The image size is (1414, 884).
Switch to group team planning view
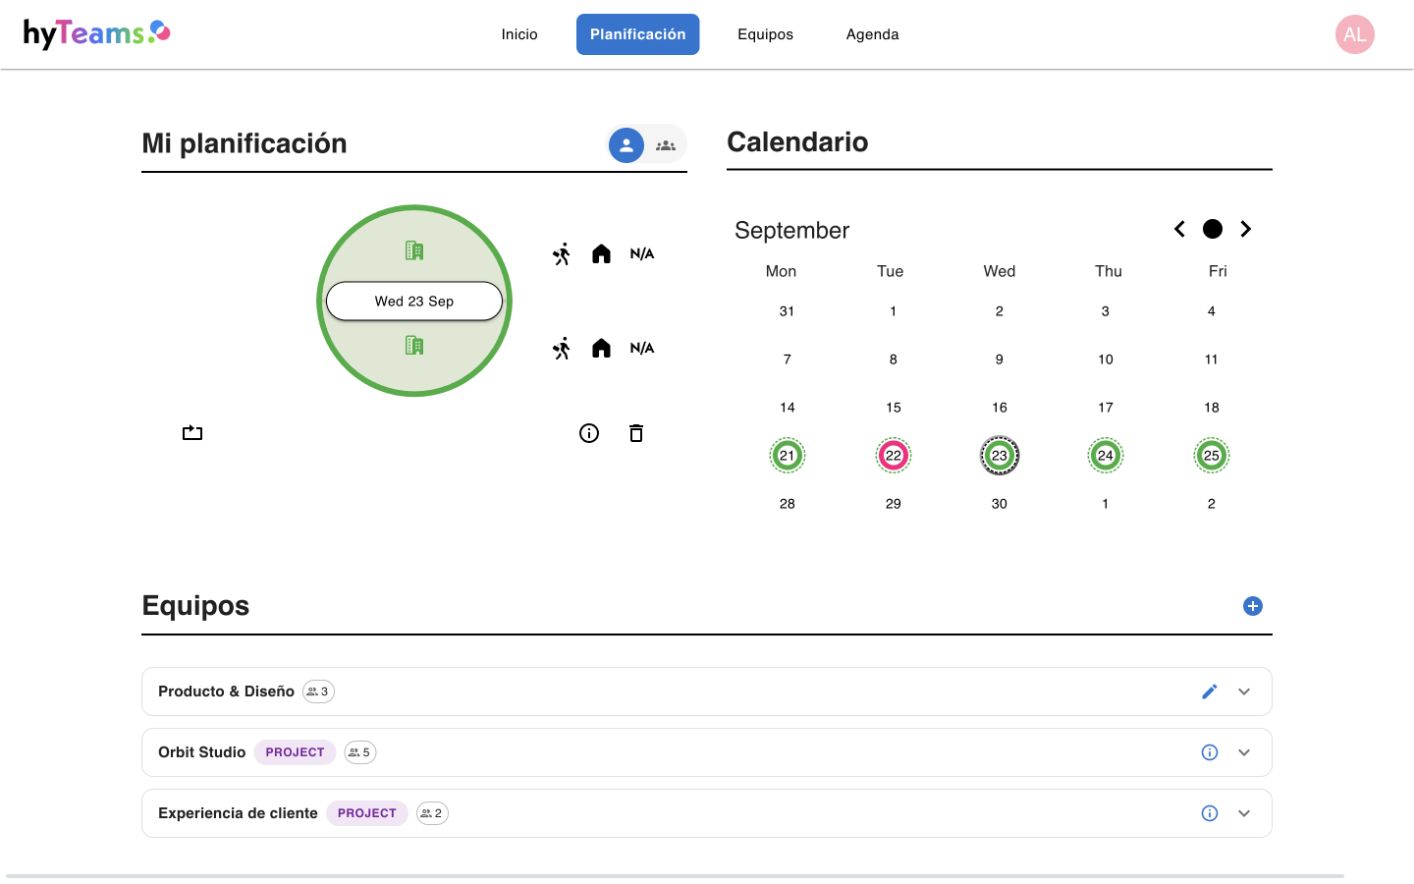(666, 145)
